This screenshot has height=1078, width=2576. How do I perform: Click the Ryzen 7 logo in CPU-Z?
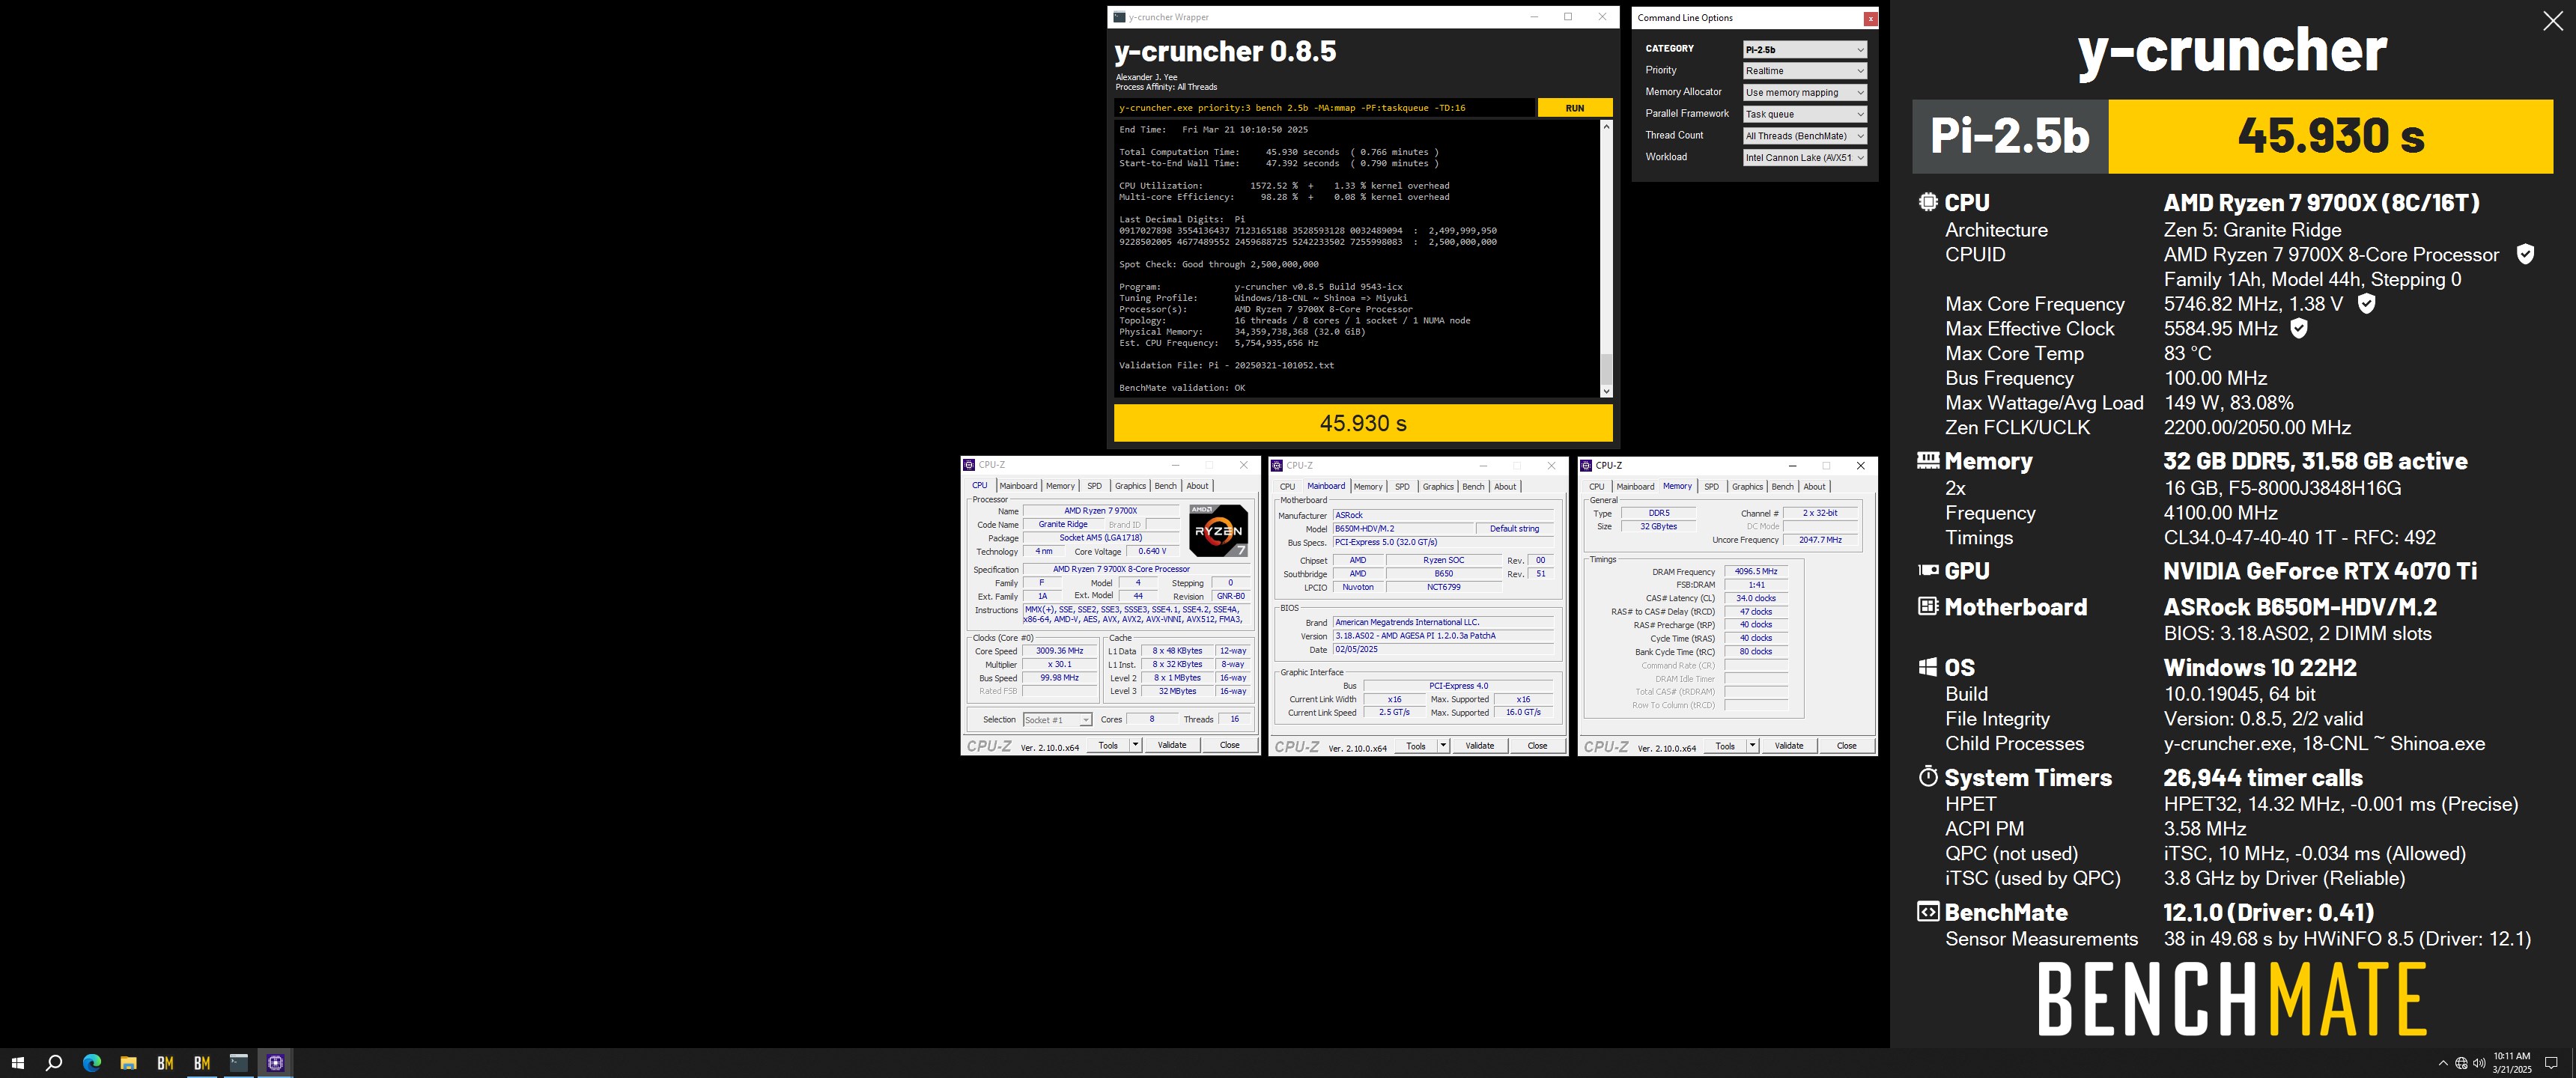coord(1218,530)
